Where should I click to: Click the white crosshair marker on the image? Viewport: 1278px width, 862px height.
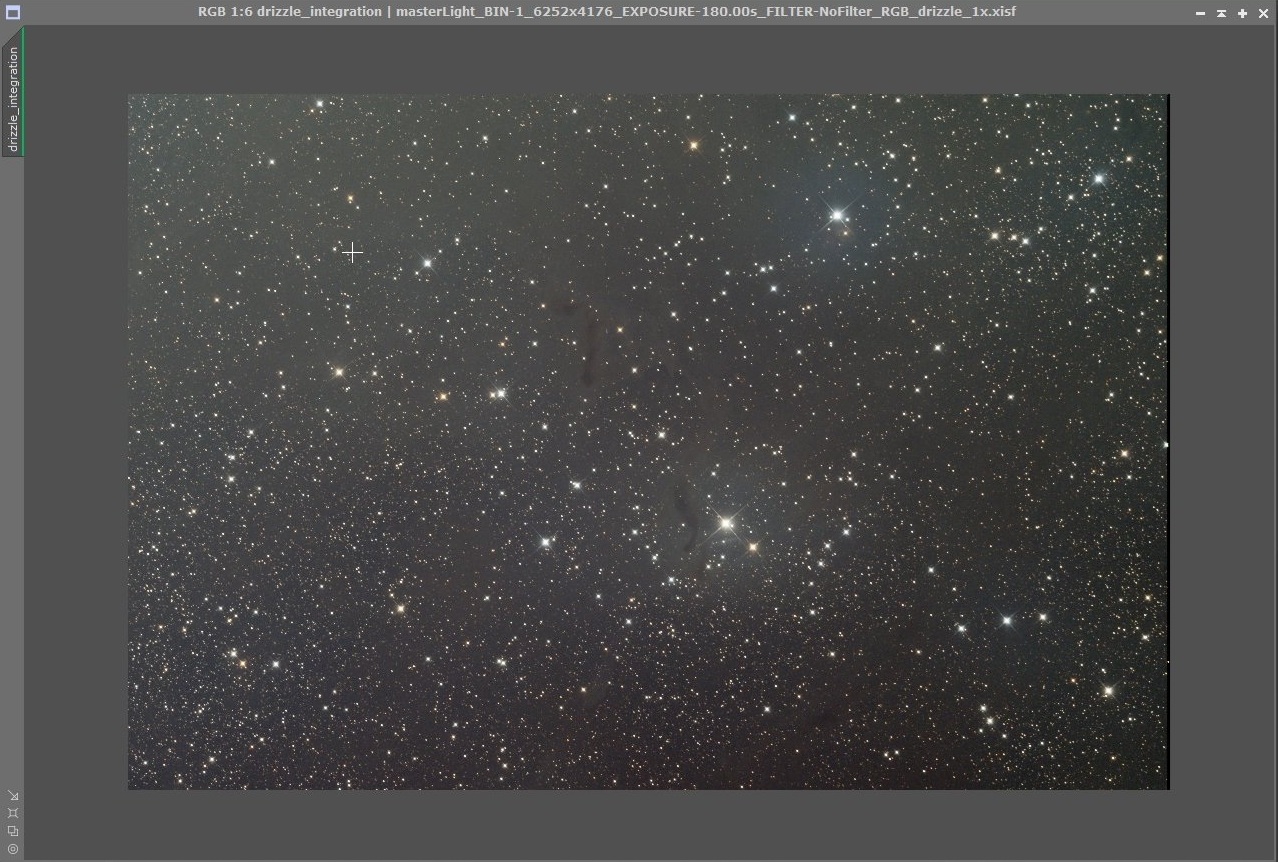pos(352,253)
